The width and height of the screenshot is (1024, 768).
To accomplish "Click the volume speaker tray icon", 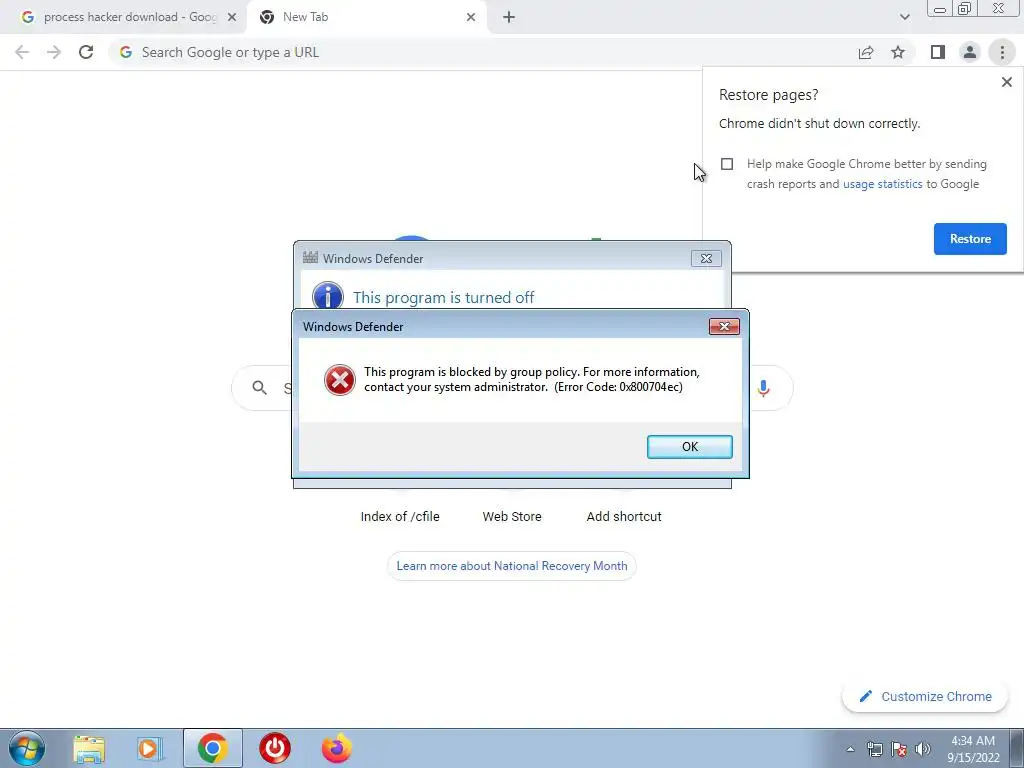I will point(923,749).
